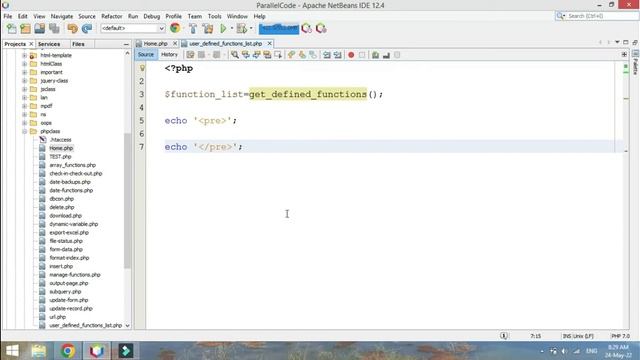This screenshot has width=640, height=360.
Task: Redo the edit via the toolbar
Action: (x=87, y=28)
